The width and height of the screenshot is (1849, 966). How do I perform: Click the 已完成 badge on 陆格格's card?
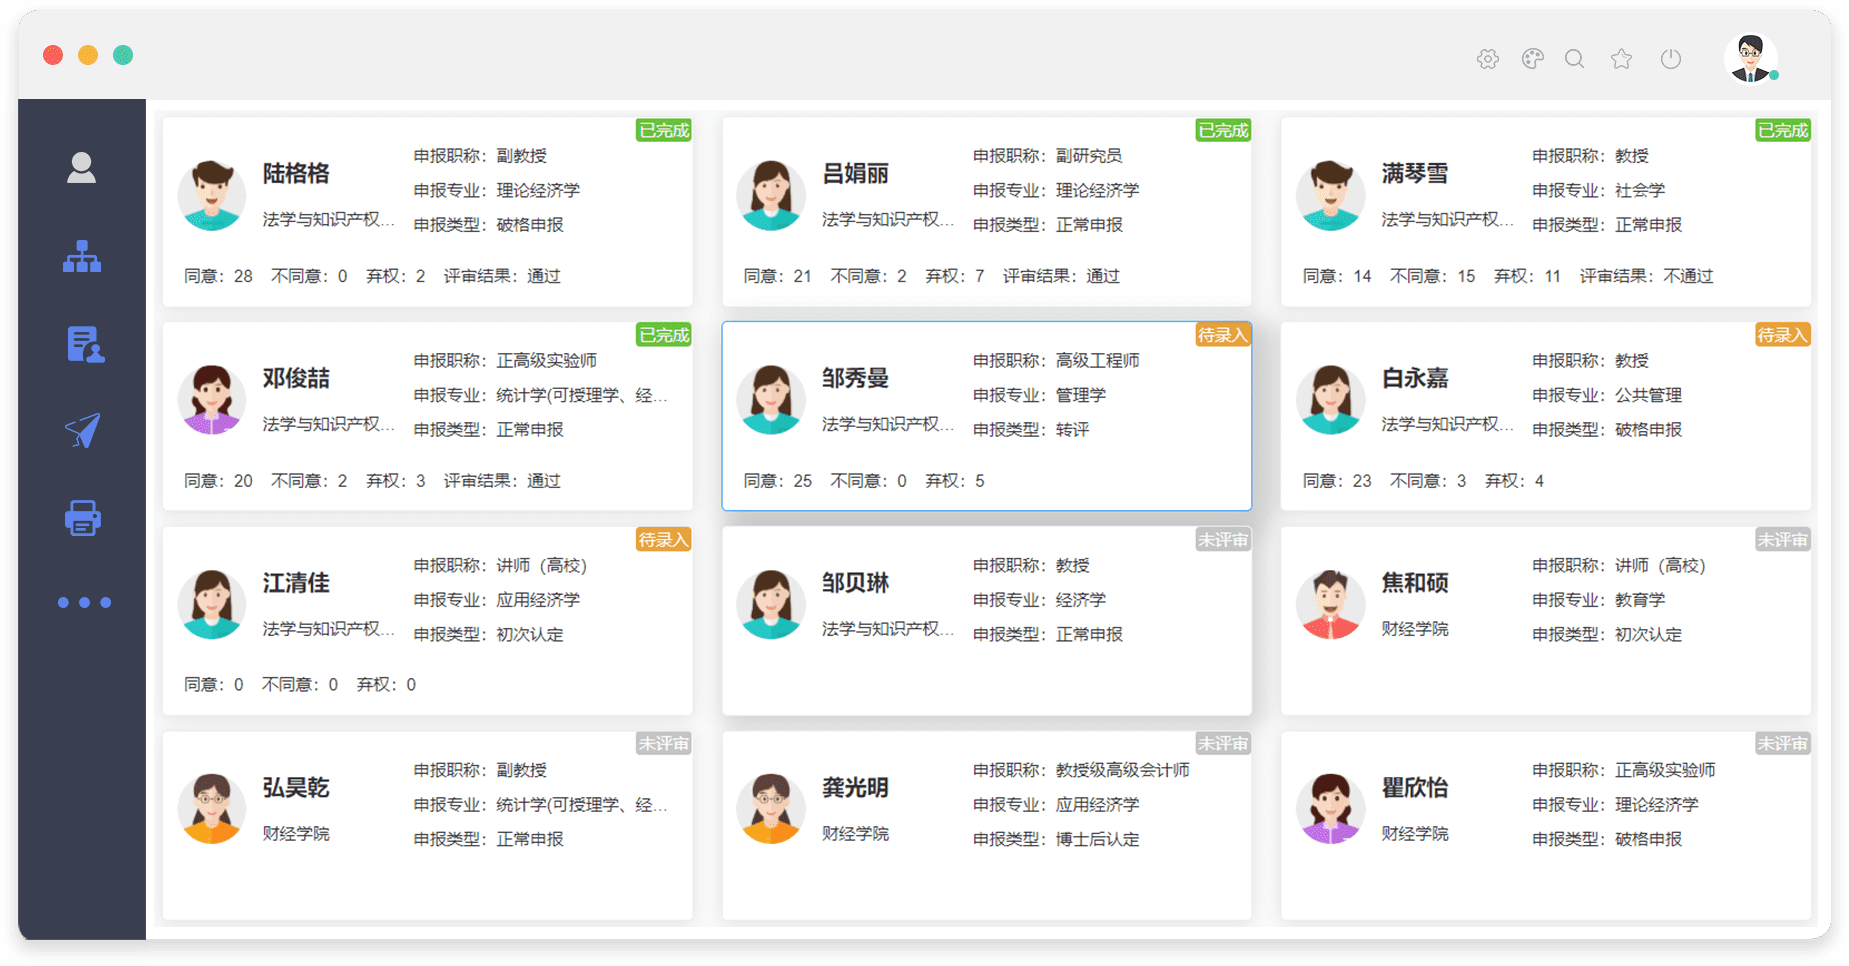[x=664, y=130]
